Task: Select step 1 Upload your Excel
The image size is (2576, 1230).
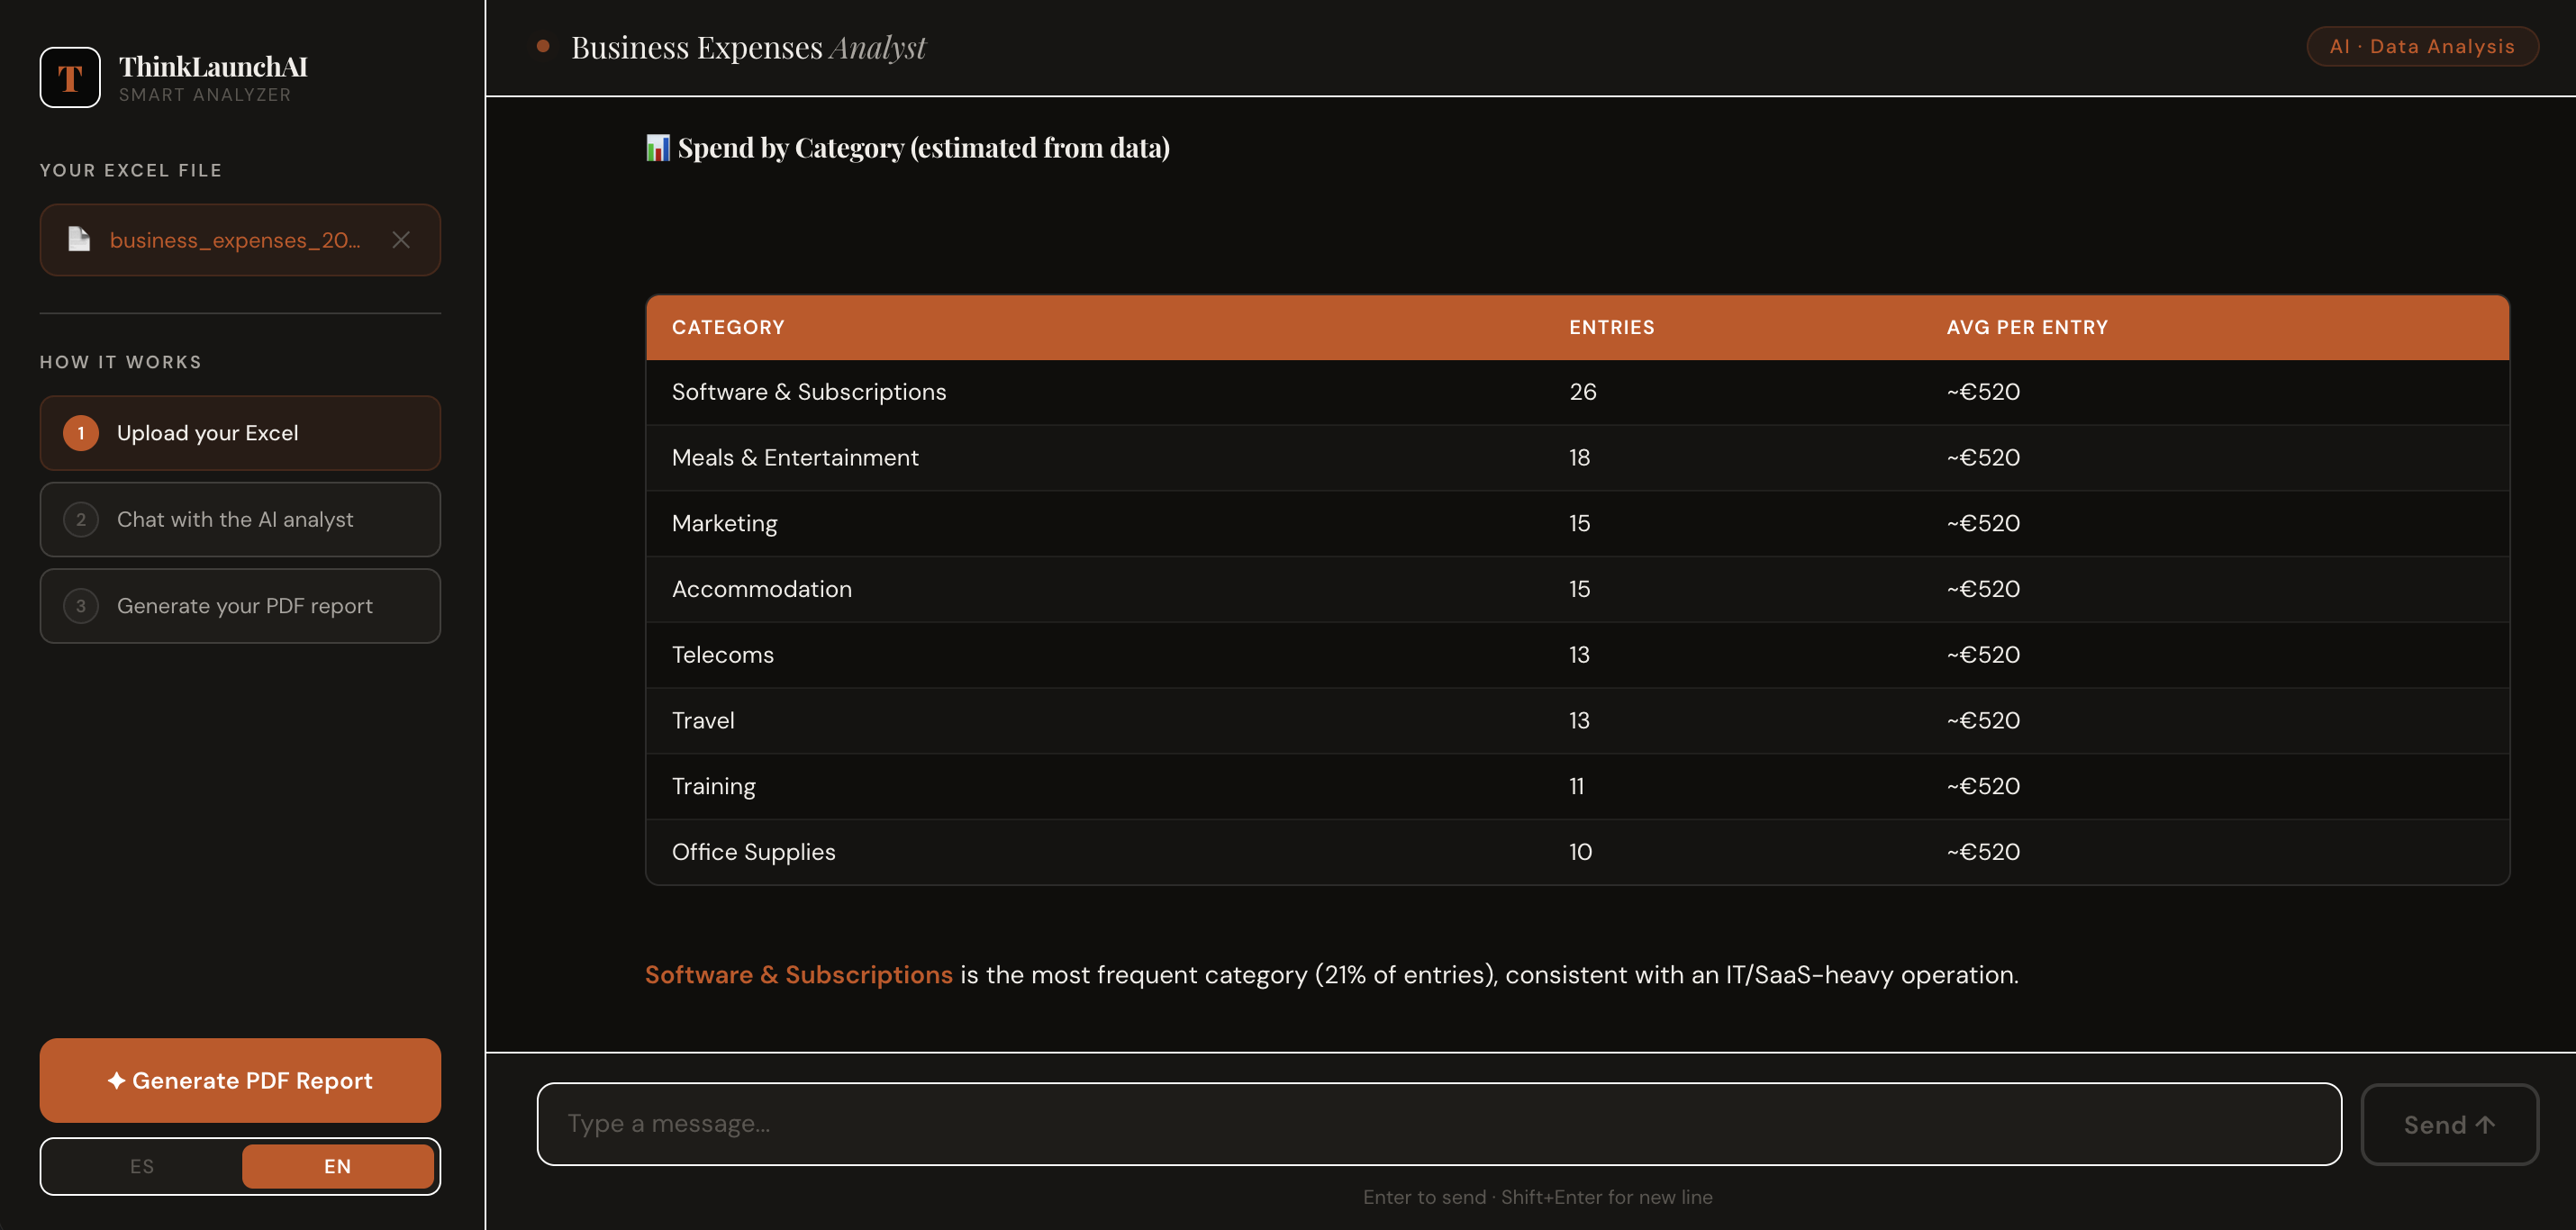Action: 240,433
